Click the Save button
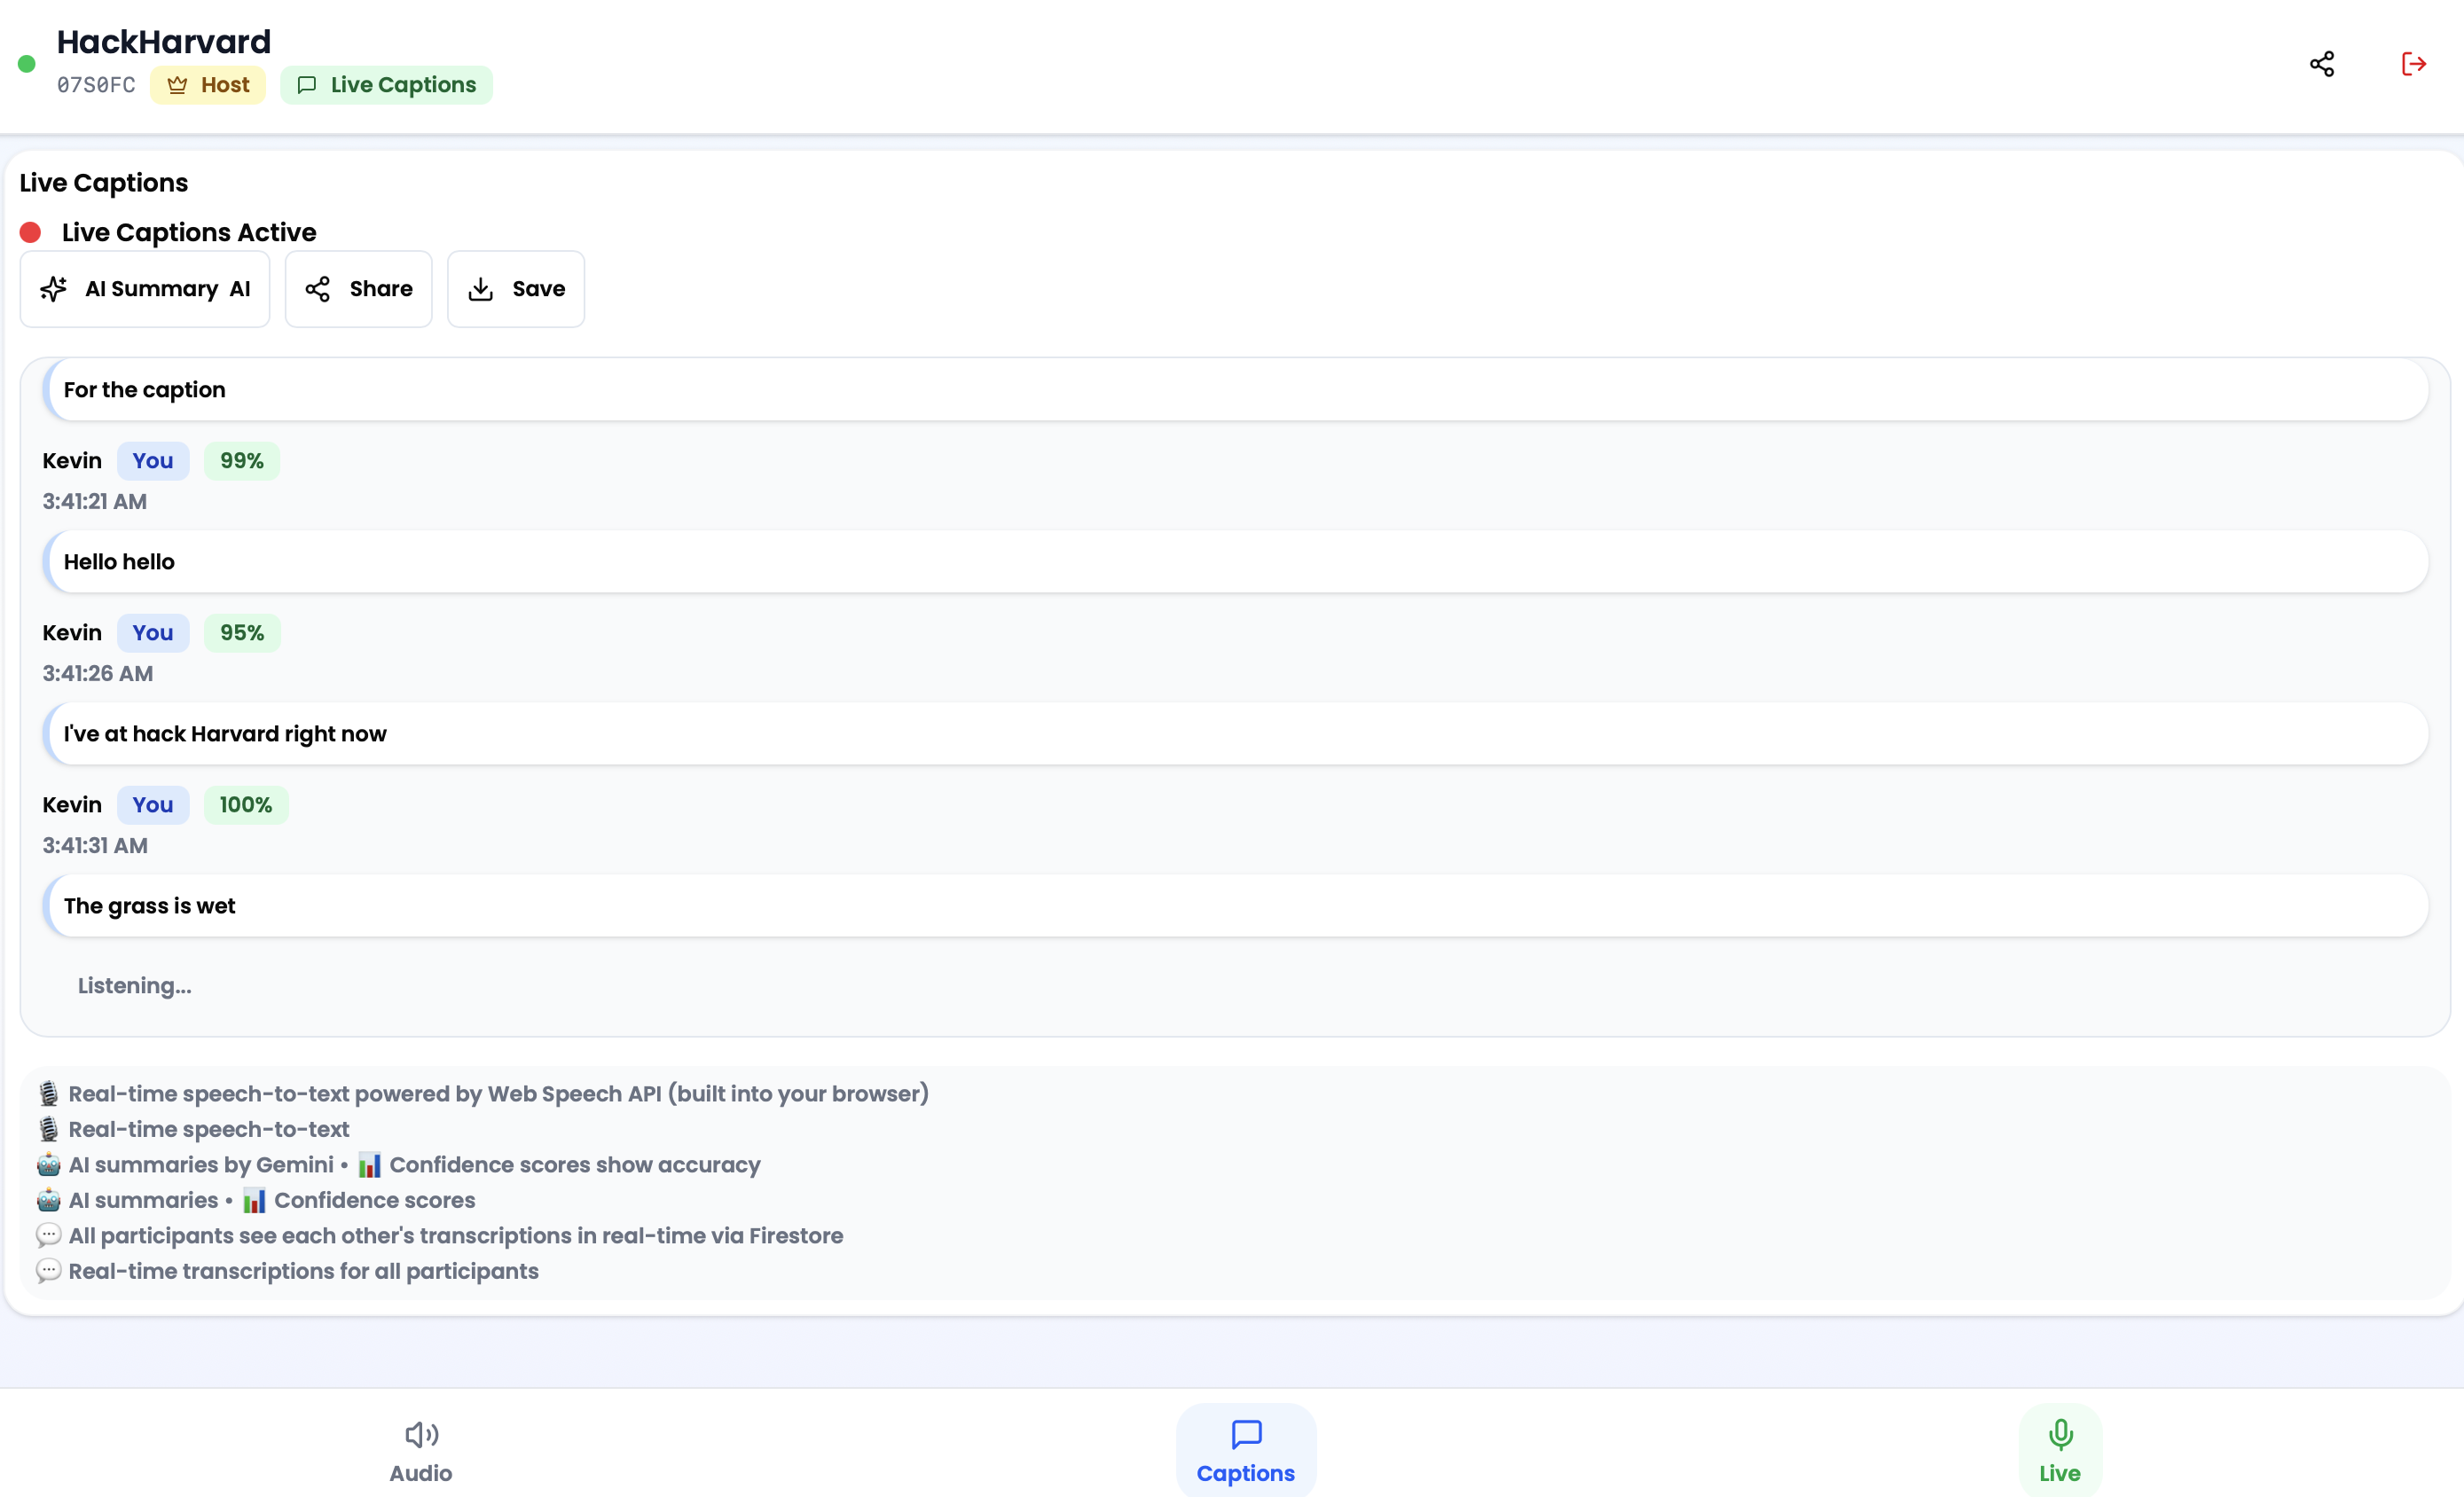This screenshot has width=2464, height=1497. [538, 289]
